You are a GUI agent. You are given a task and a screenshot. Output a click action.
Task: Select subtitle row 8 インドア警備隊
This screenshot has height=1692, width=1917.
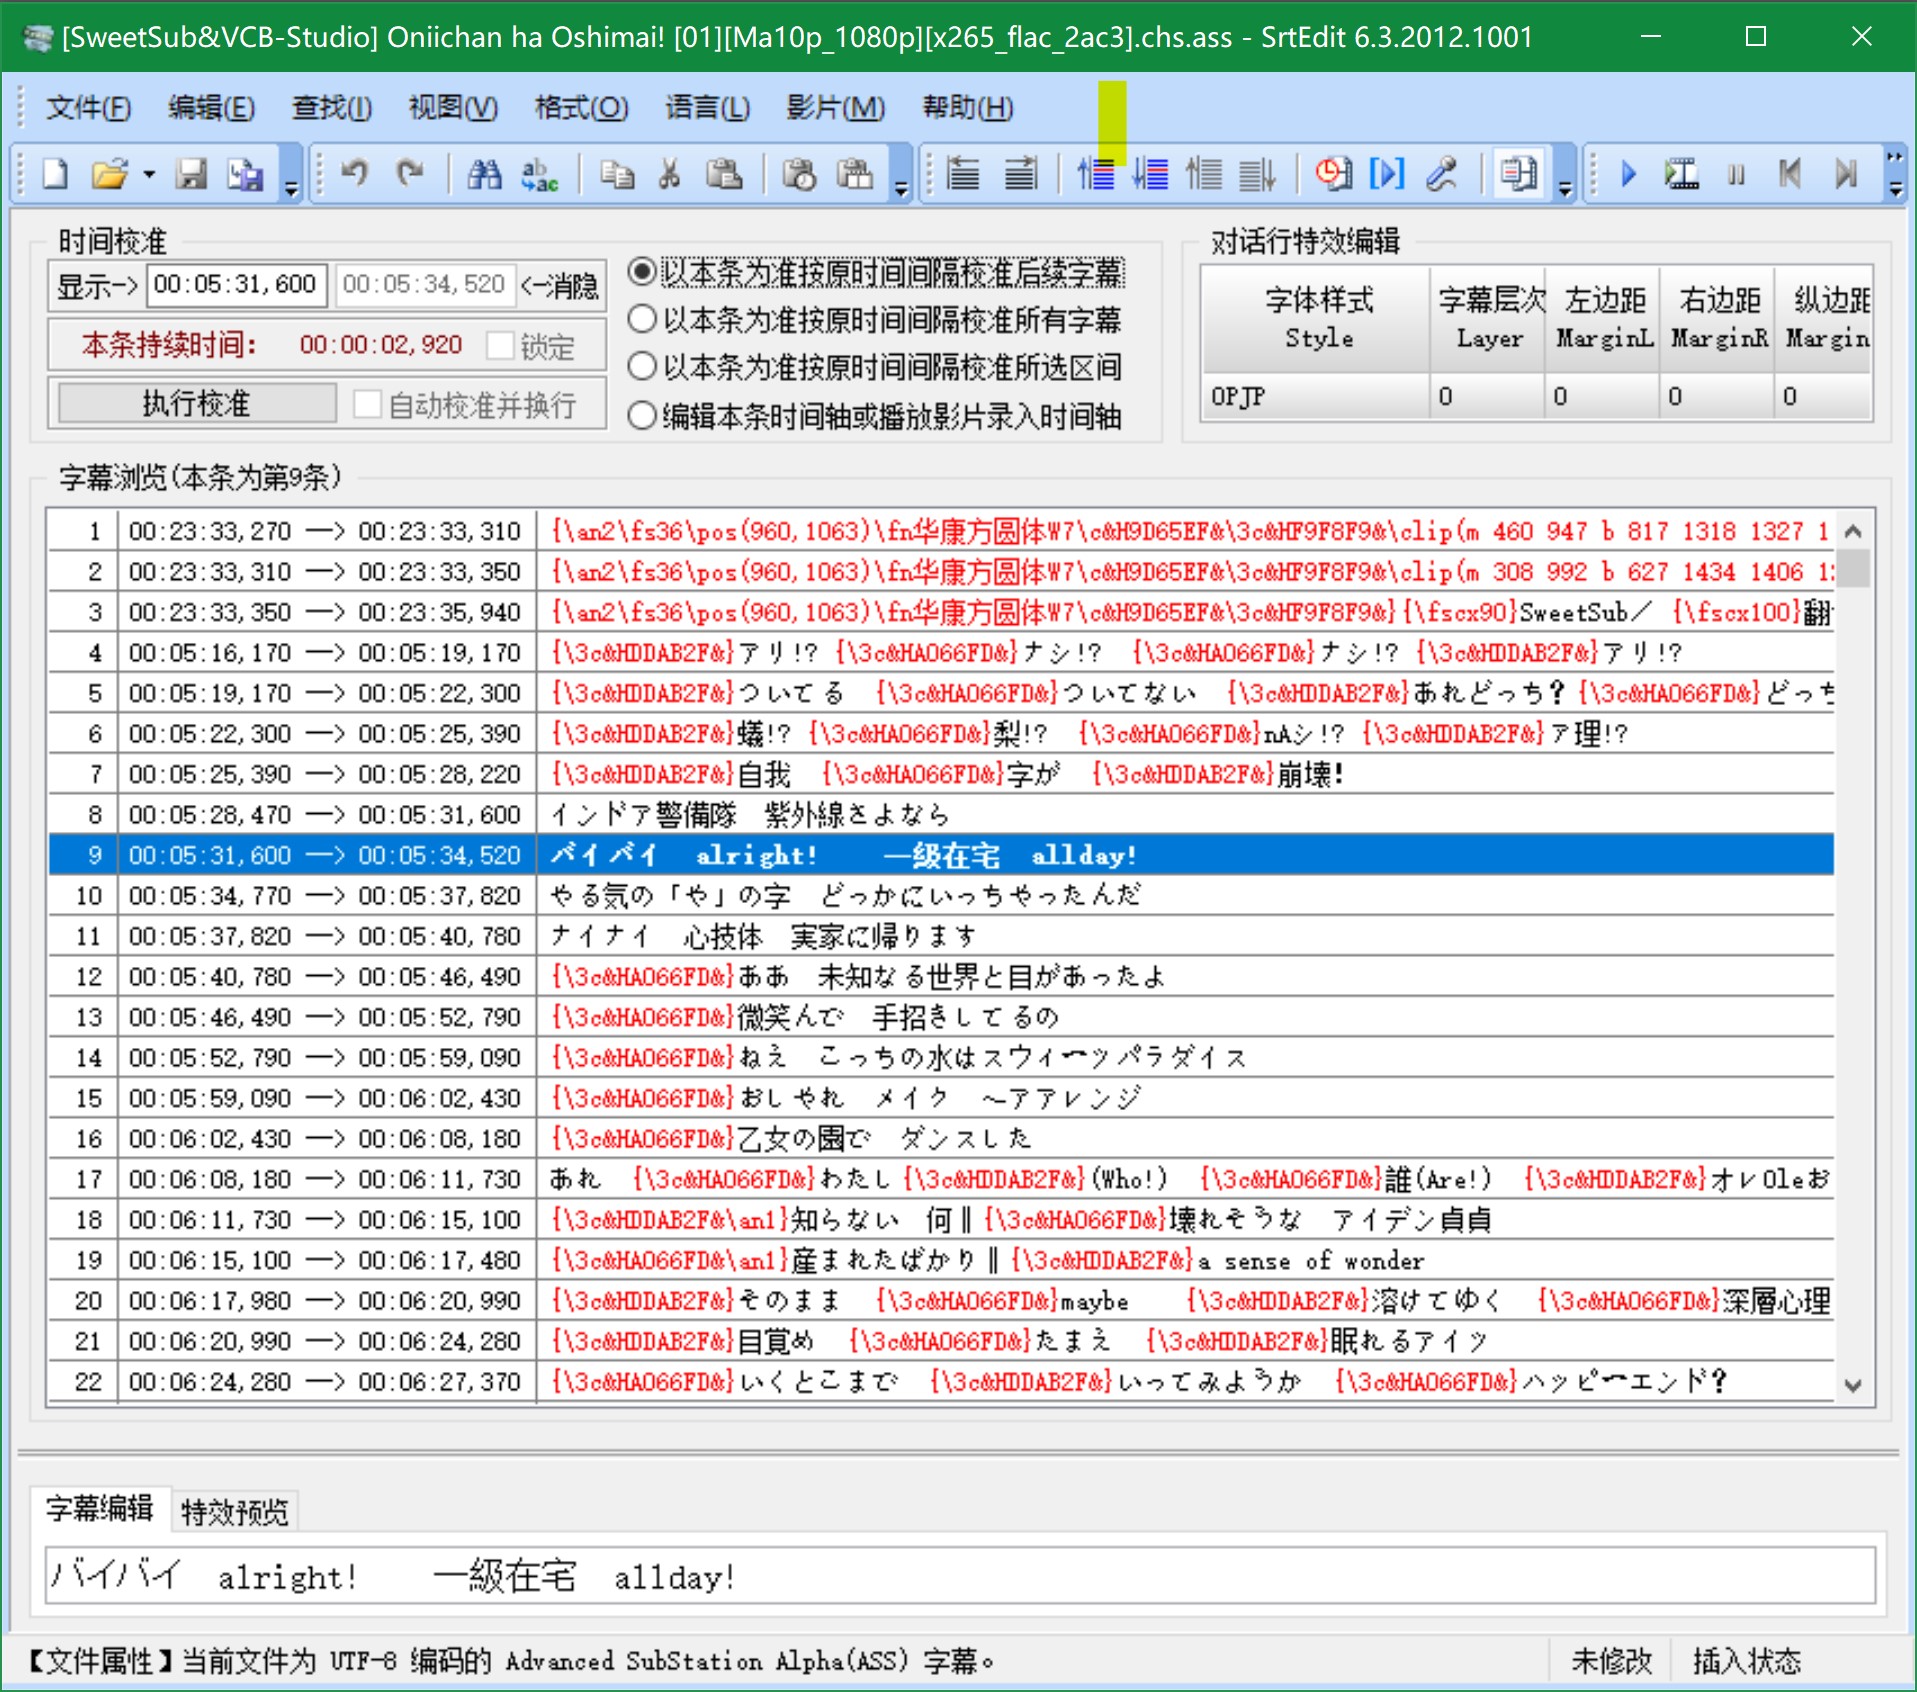click(940, 814)
